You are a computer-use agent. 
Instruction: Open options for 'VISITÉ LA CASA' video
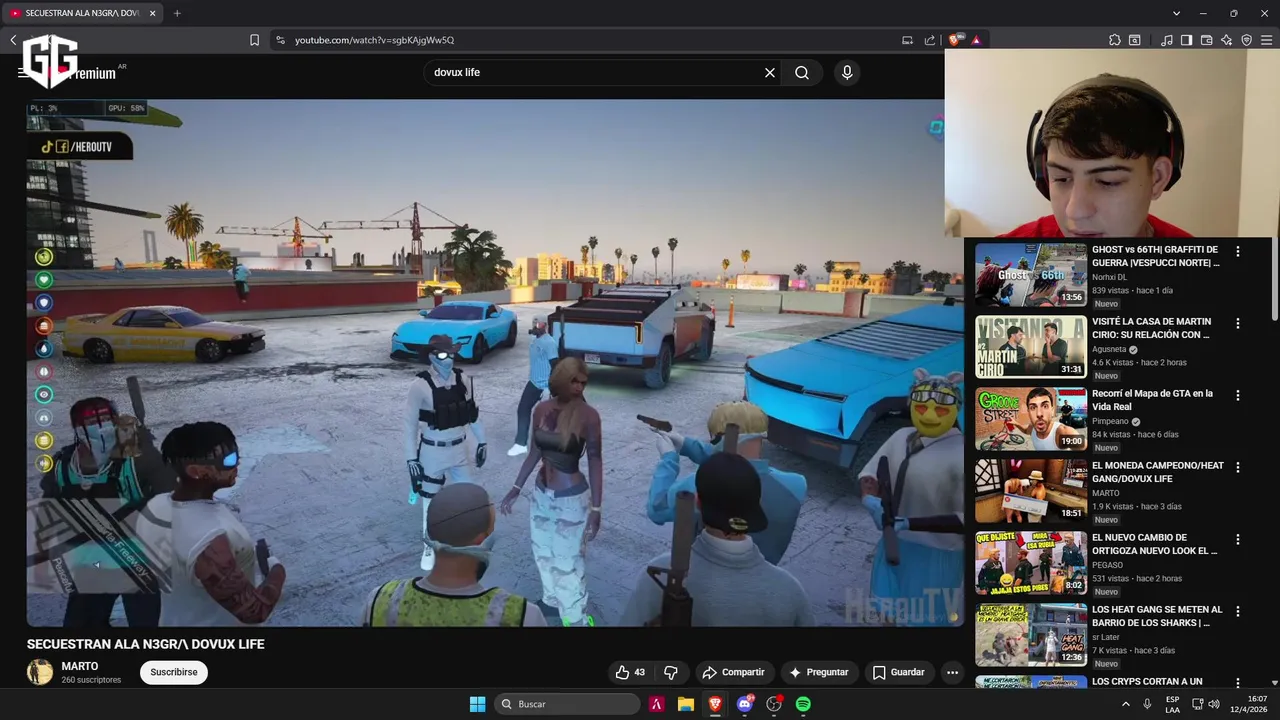point(1238,324)
